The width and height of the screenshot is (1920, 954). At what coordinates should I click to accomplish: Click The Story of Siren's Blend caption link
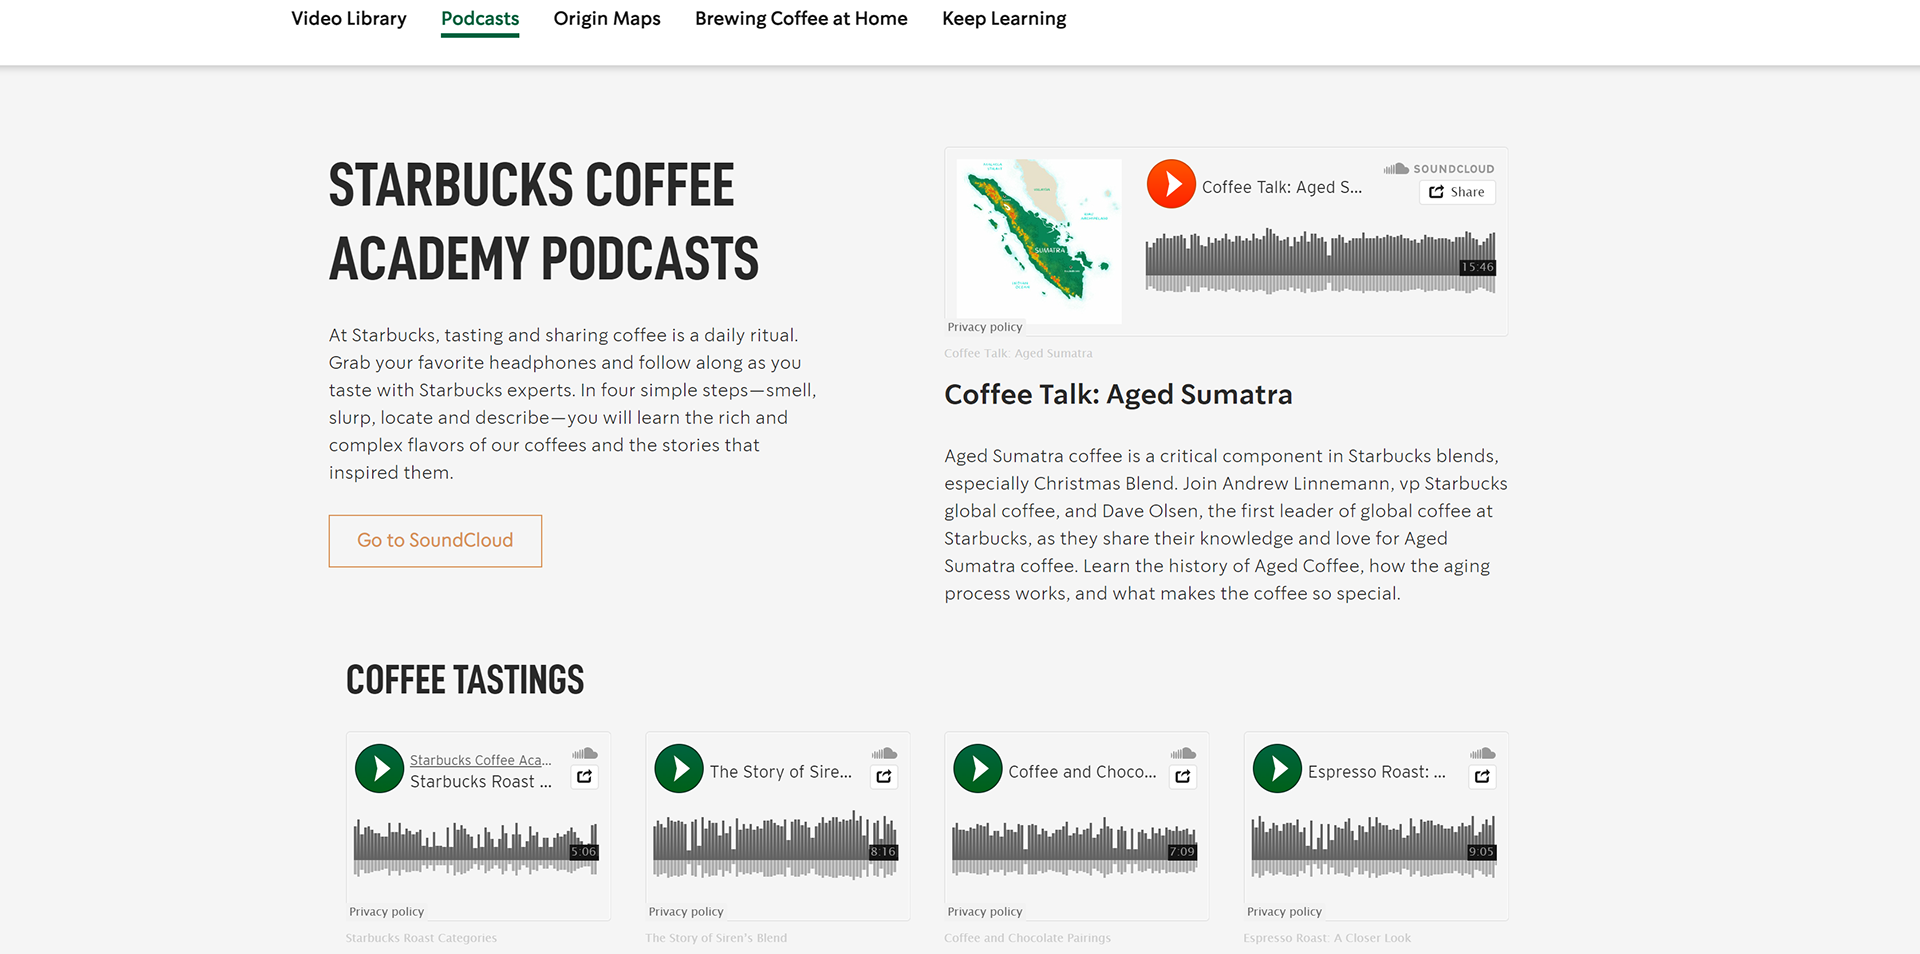coord(716,938)
